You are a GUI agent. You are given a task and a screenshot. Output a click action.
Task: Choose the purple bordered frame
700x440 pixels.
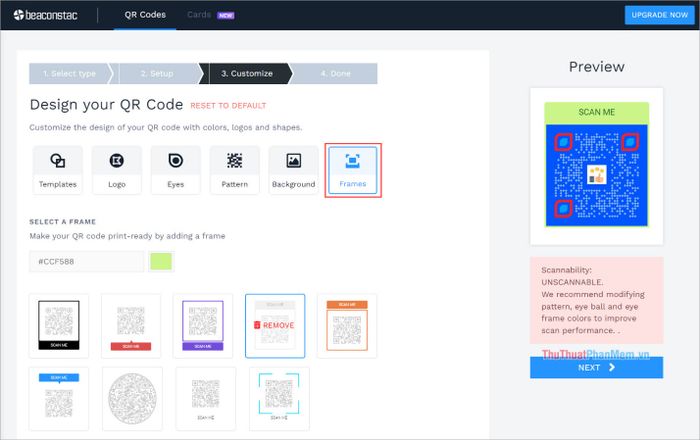203,326
